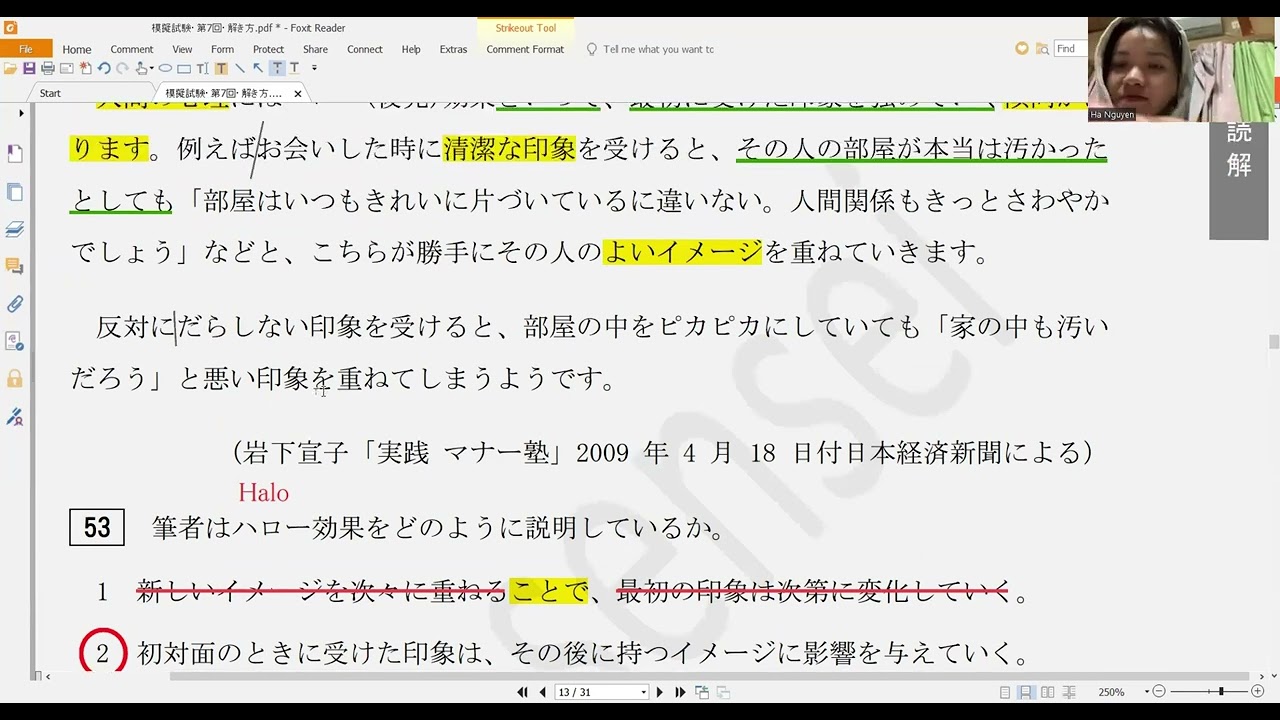Open the 250% zoom level dropdown
The height and width of the screenshot is (720, 1280).
coord(1146,692)
